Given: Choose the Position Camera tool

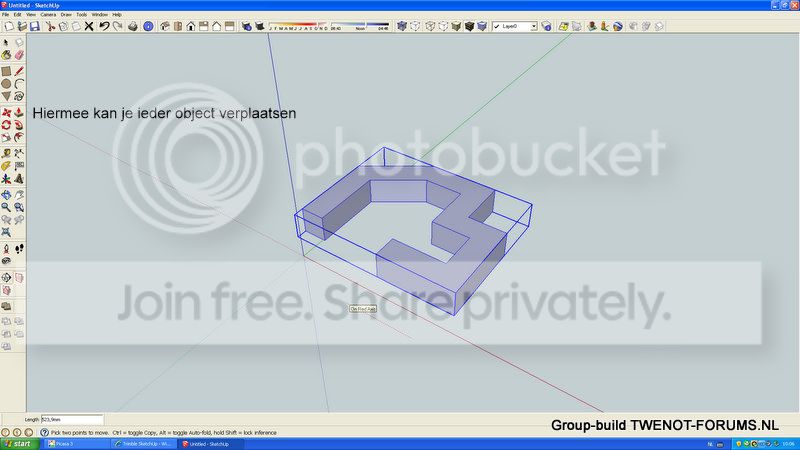Looking at the screenshot, I should click(x=6, y=249).
